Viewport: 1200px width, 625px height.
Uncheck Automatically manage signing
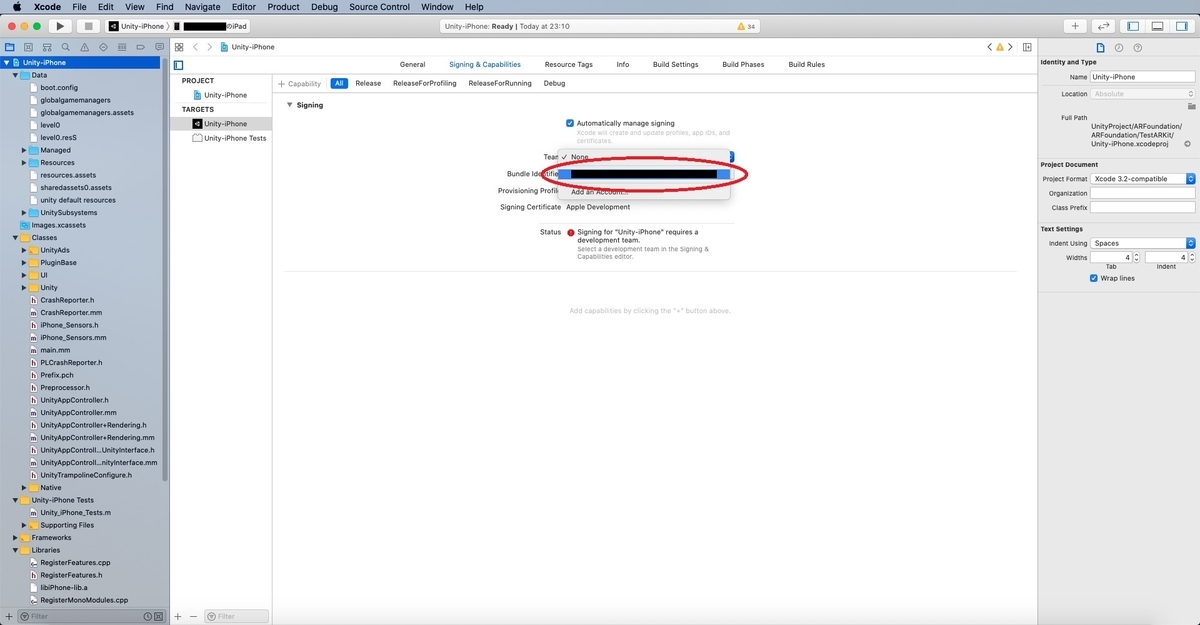click(x=570, y=123)
